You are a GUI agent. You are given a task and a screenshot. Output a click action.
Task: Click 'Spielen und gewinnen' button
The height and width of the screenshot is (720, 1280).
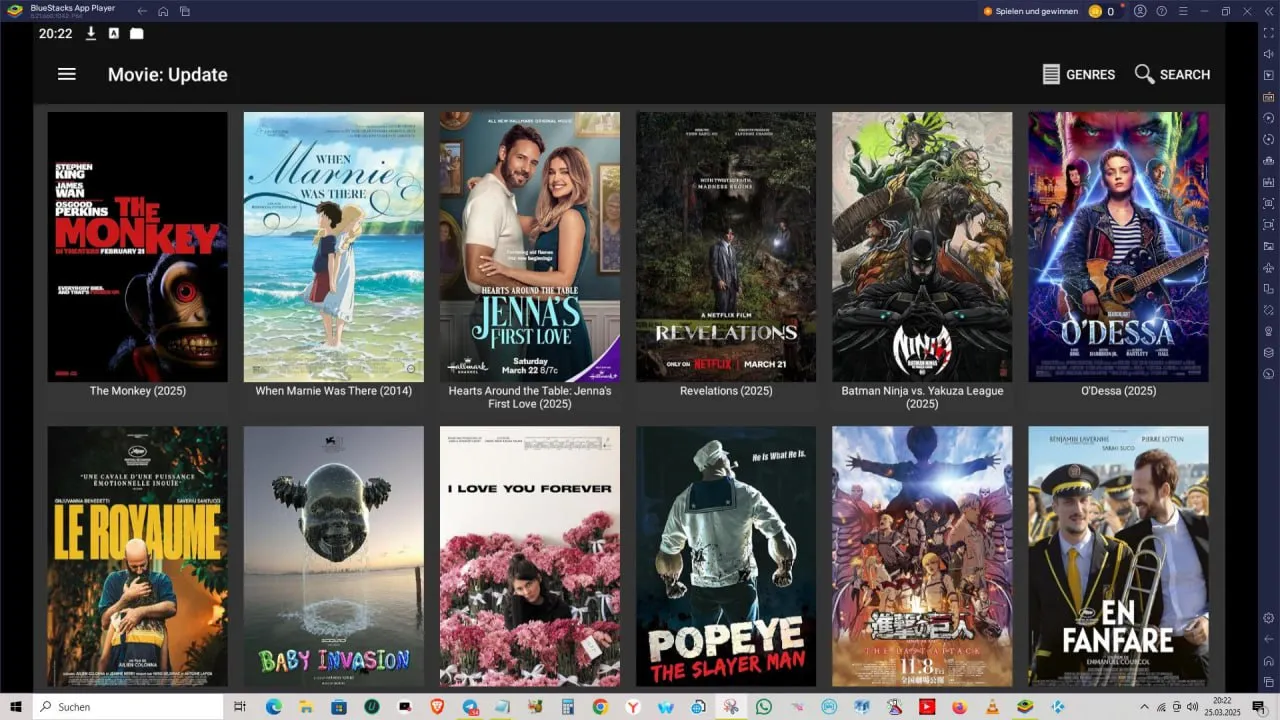click(x=1030, y=11)
